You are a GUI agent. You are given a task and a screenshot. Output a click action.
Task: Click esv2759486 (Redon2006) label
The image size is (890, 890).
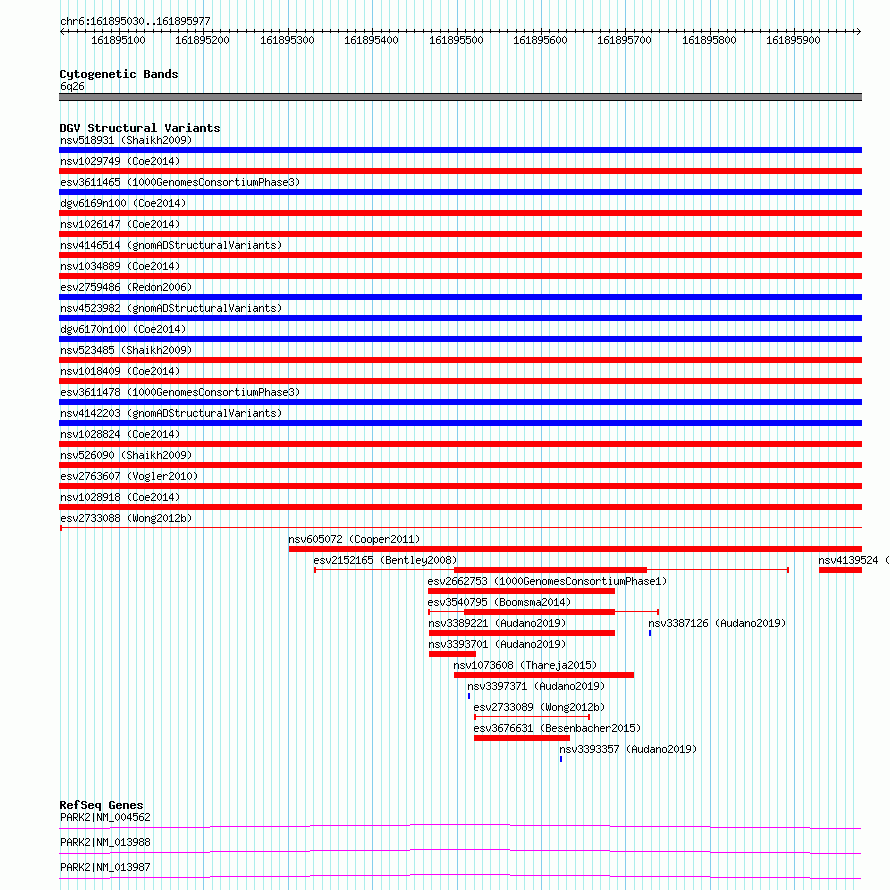(x=126, y=287)
